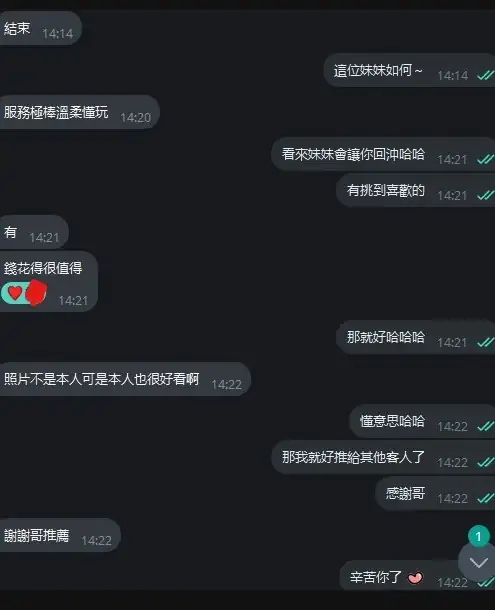495x610 pixels.
Task: Select the 辛苦你了 message bubble
Action: tap(417, 577)
